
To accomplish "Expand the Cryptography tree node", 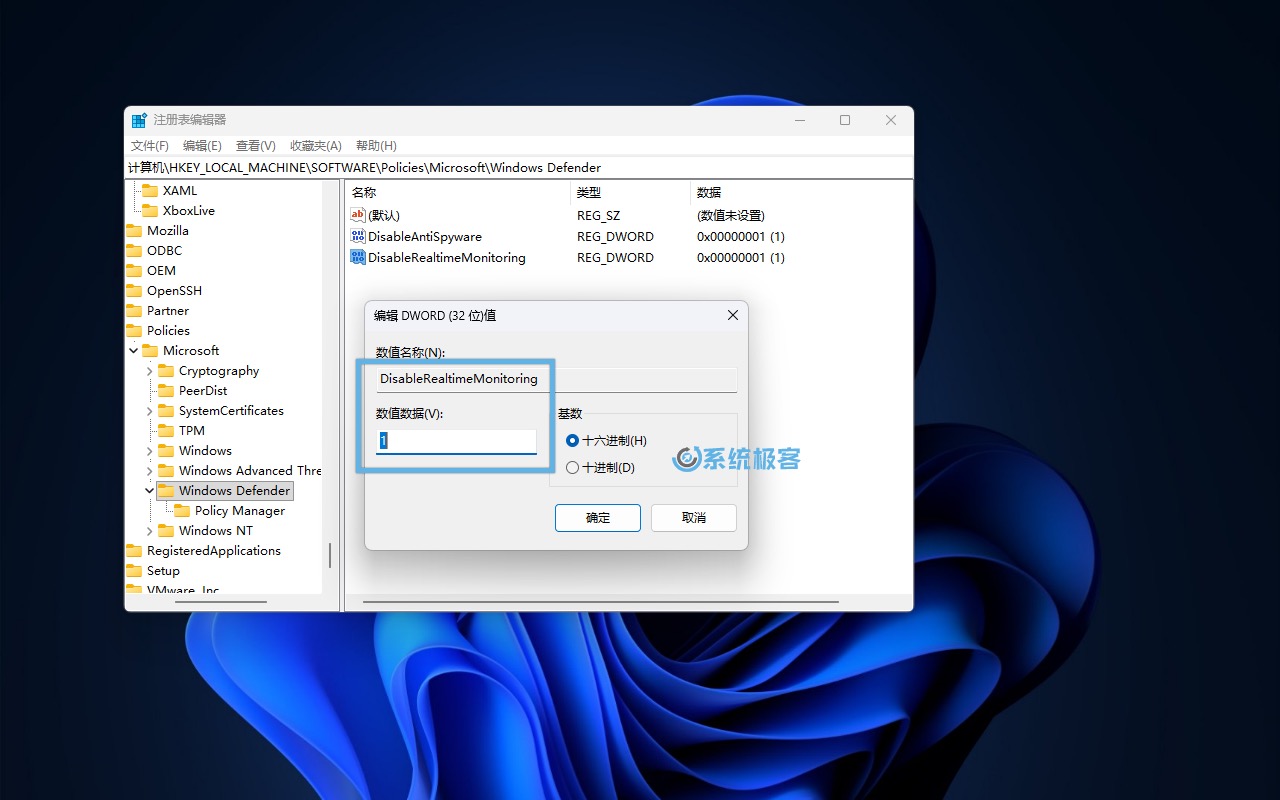I will [149, 371].
